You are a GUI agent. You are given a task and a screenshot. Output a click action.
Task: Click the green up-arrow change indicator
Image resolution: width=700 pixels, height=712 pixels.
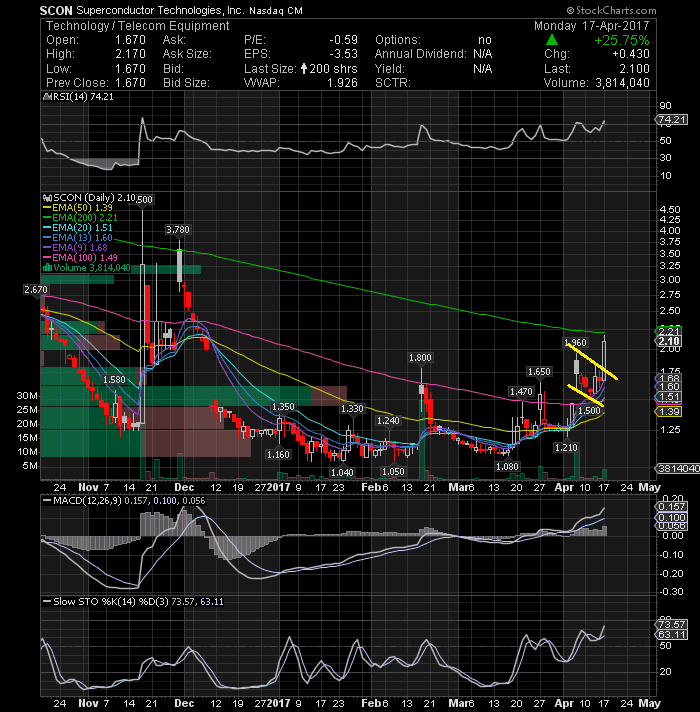coord(552,40)
